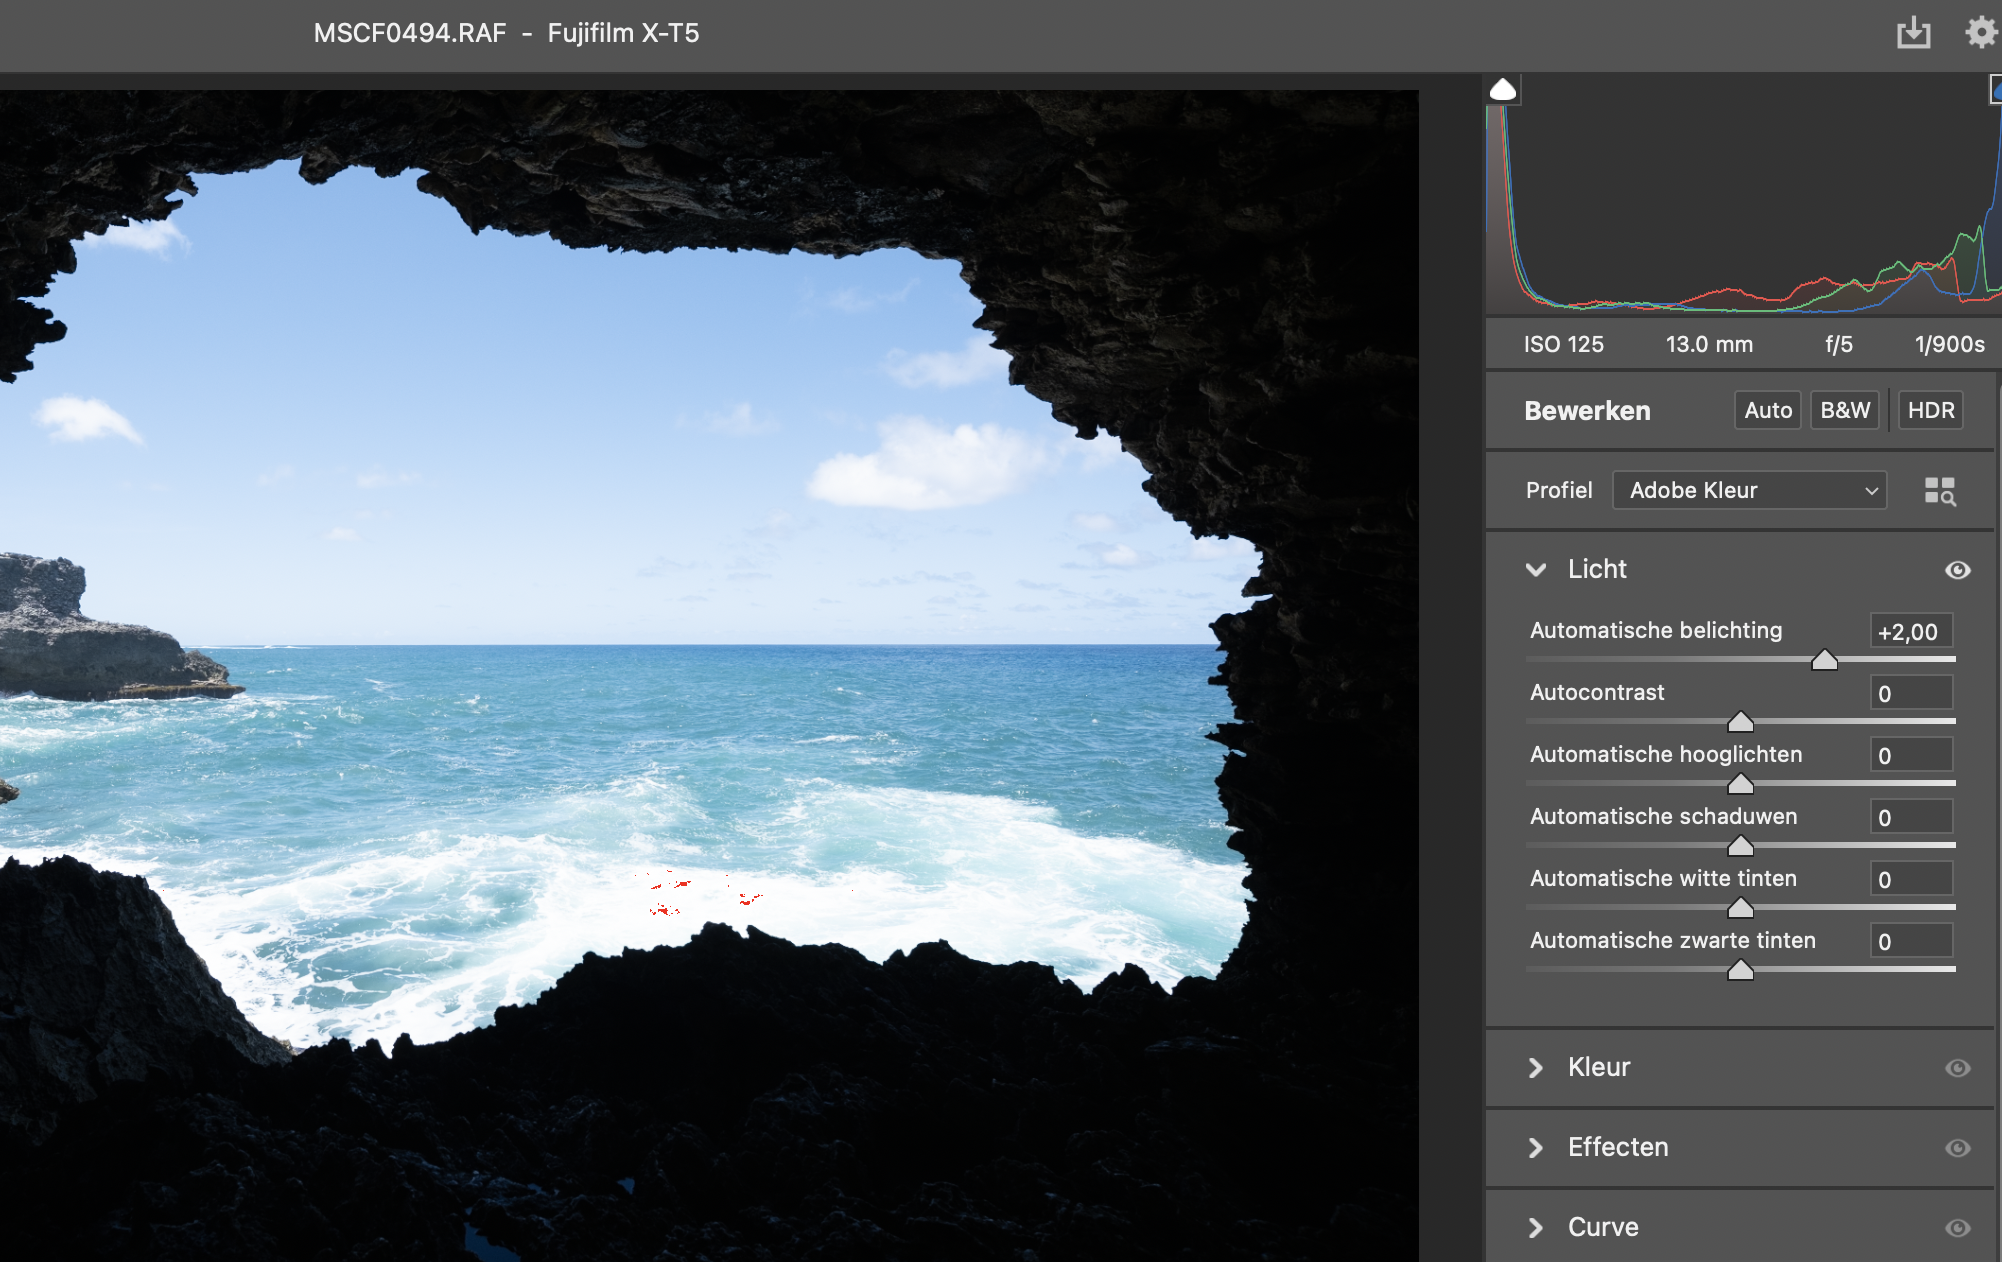
Task: Click the Automatische schaduwen slider handle
Action: pyautogui.click(x=1740, y=846)
